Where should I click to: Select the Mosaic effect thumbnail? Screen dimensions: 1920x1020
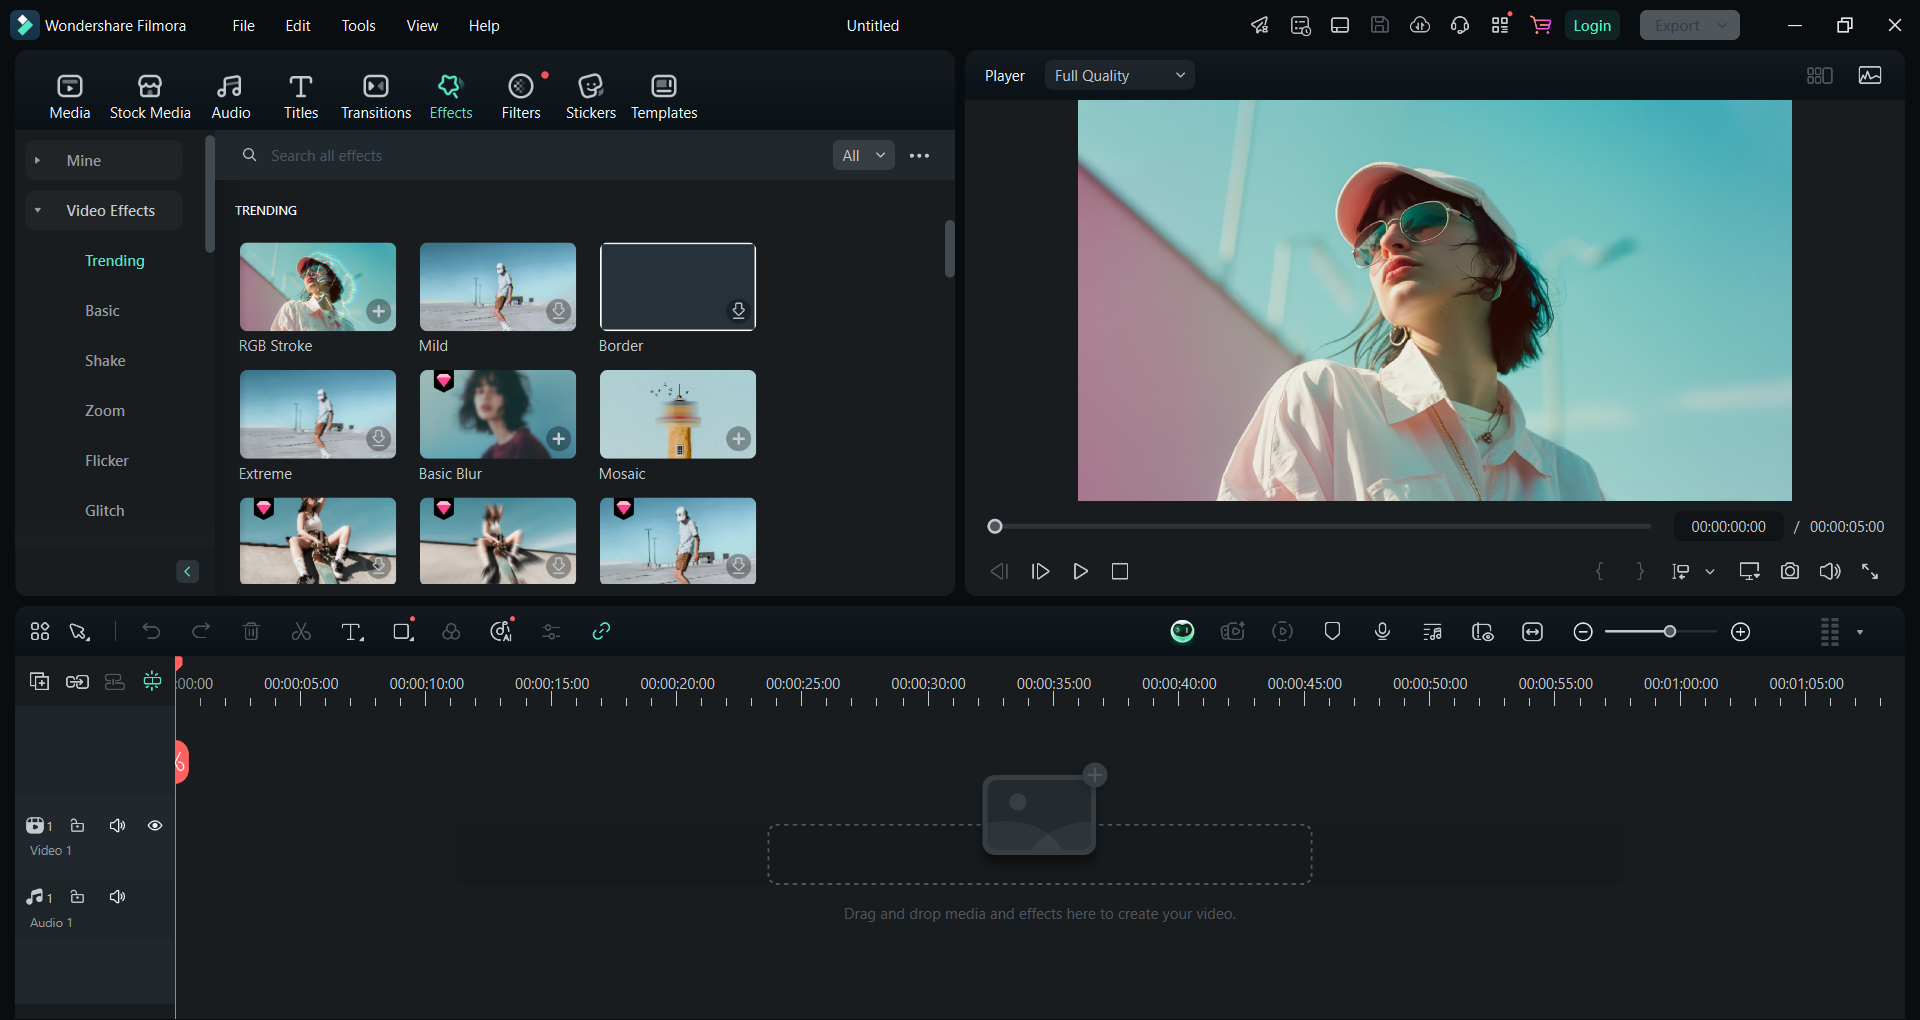677,414
